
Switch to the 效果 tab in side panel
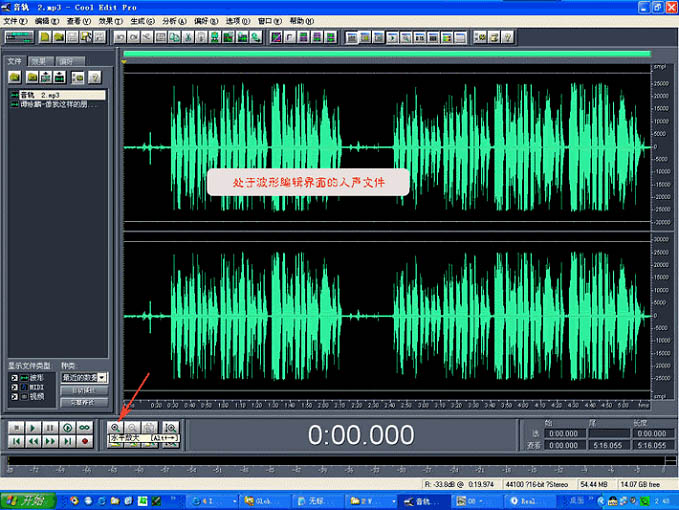(38, 61)
